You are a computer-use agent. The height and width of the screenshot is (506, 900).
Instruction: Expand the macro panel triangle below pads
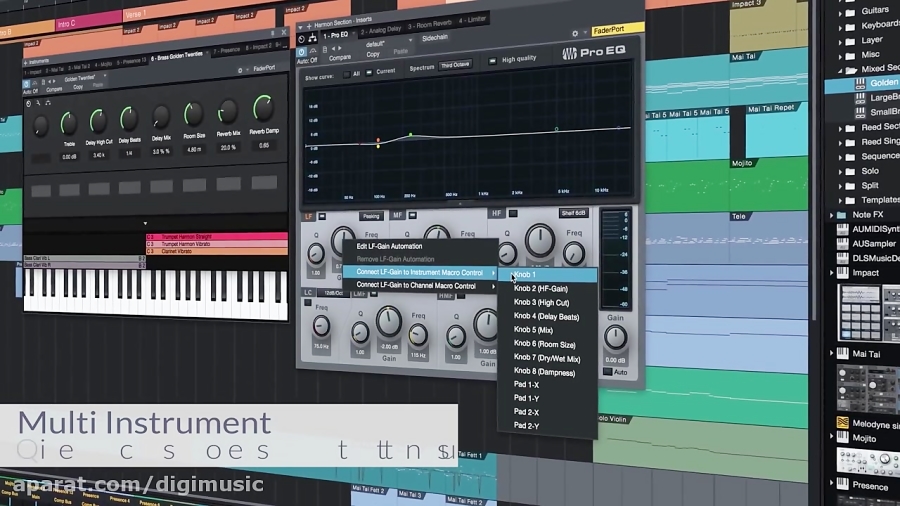click(x=145, y=223)
